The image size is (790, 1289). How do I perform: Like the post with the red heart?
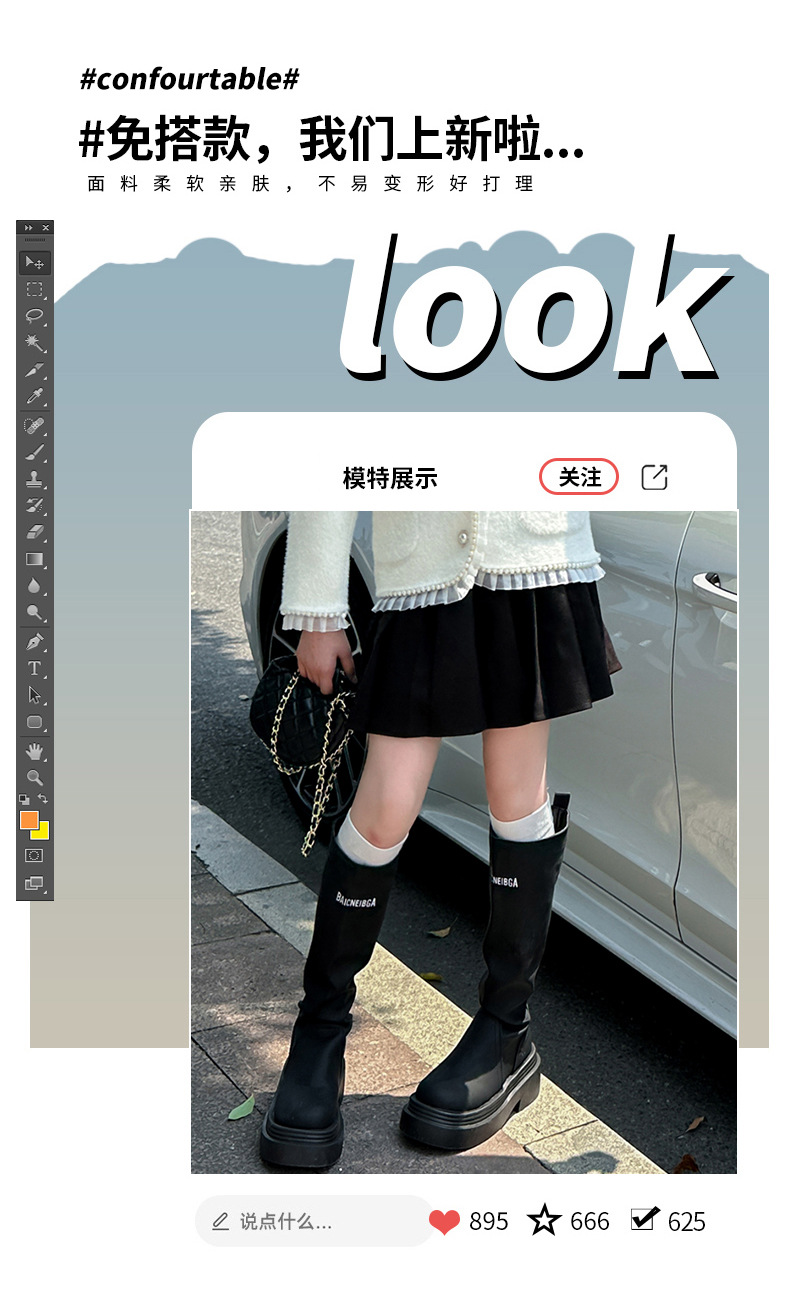(444, 1221)
